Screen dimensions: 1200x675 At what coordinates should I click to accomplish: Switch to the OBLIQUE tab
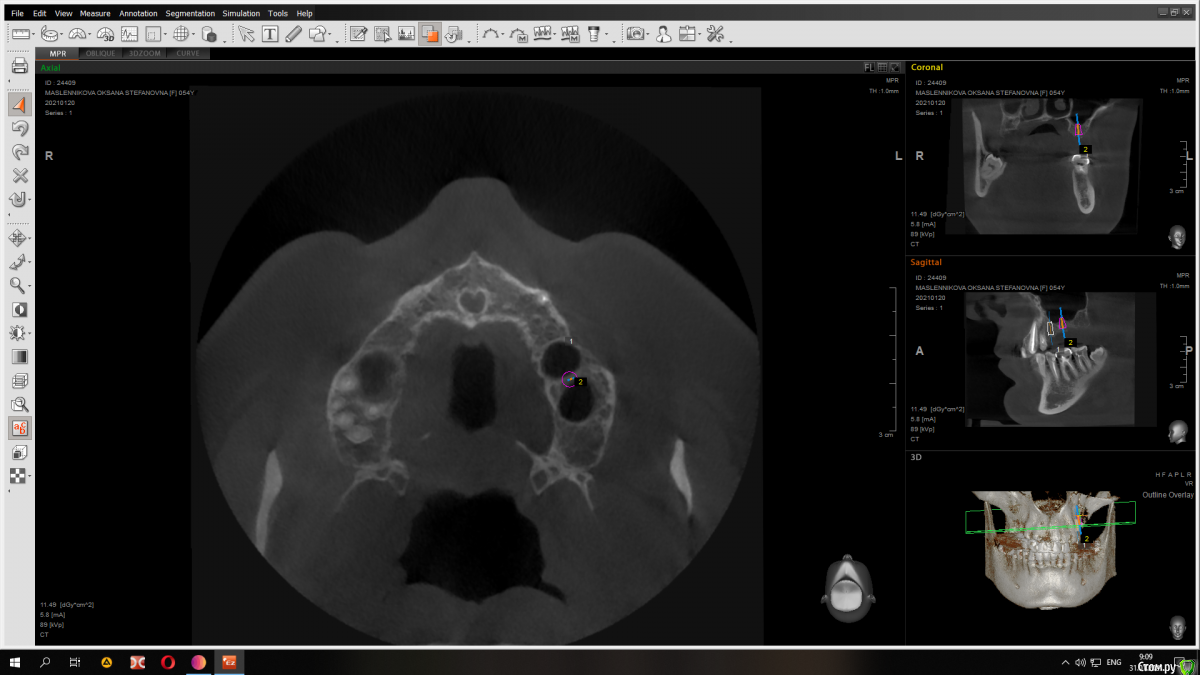tap(100, 53)
